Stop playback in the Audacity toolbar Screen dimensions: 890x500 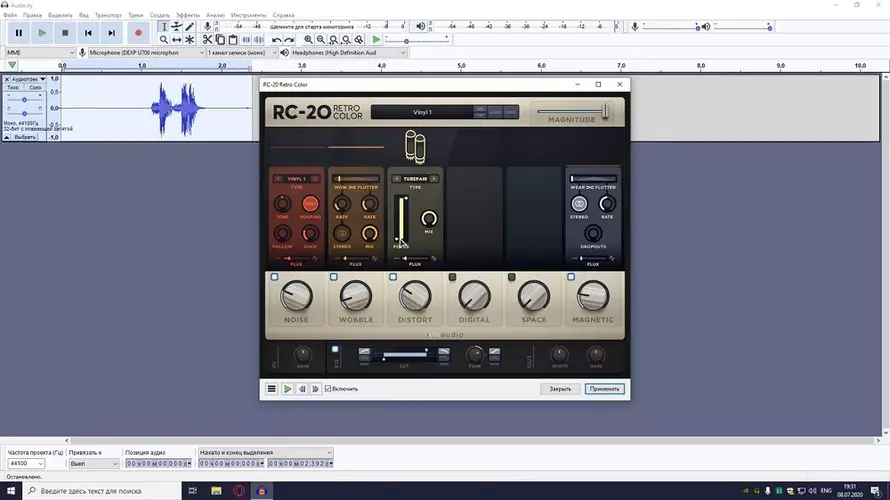[65, 33]
